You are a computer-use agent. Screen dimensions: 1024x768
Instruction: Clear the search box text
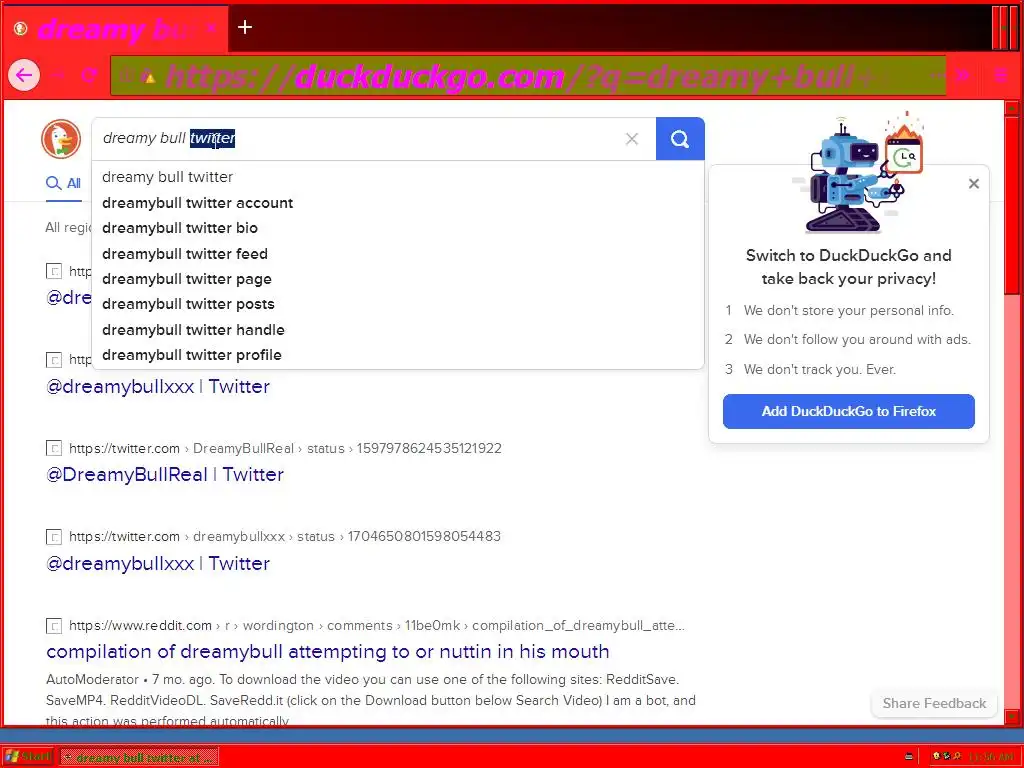pos(632,138)
